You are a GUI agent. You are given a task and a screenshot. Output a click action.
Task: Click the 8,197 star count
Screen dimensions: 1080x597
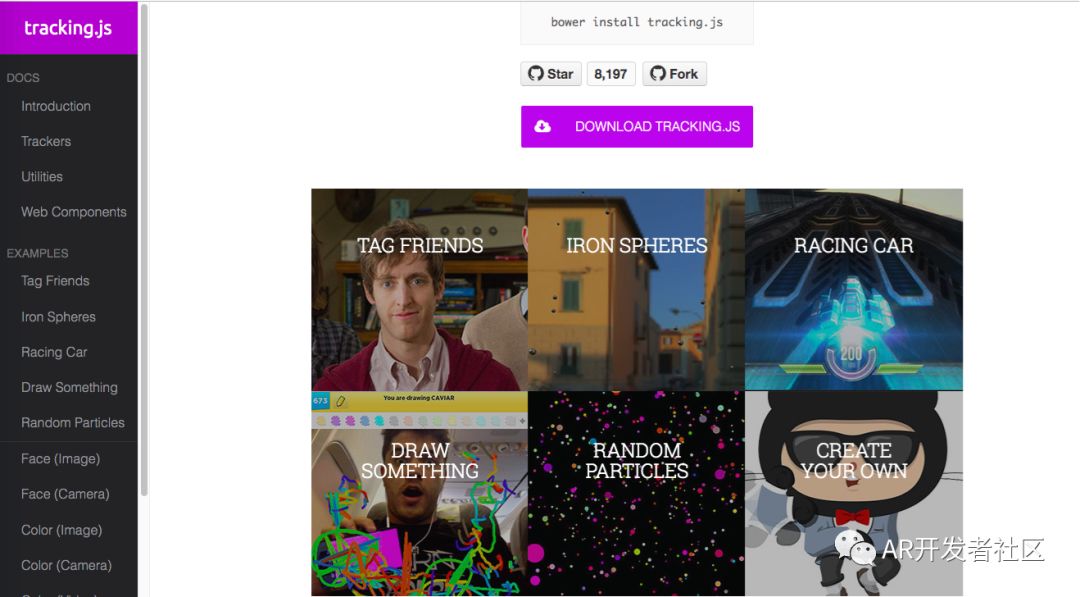pos(611,74)
